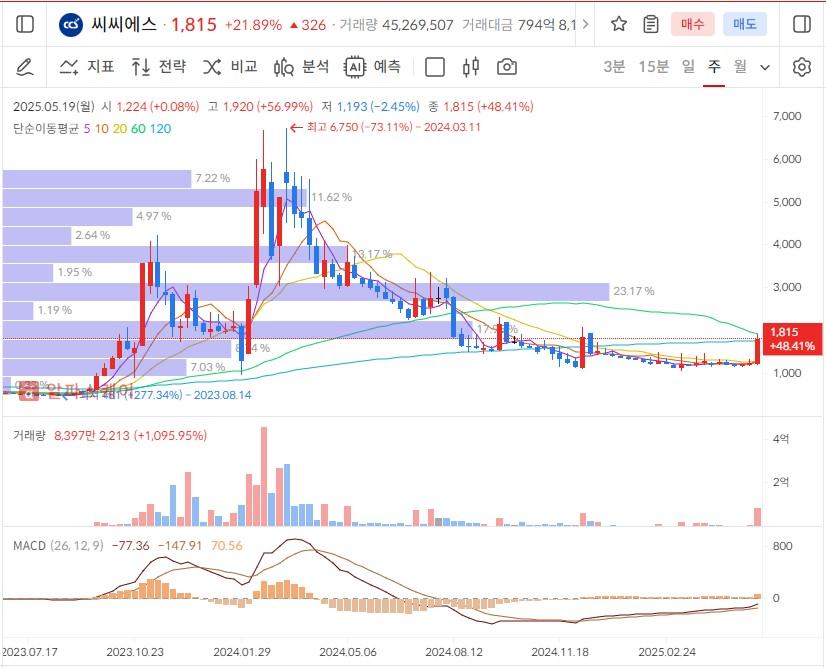Click the 씨씨에스 CCS company logo
826x668 pixels.
point(71,25)
